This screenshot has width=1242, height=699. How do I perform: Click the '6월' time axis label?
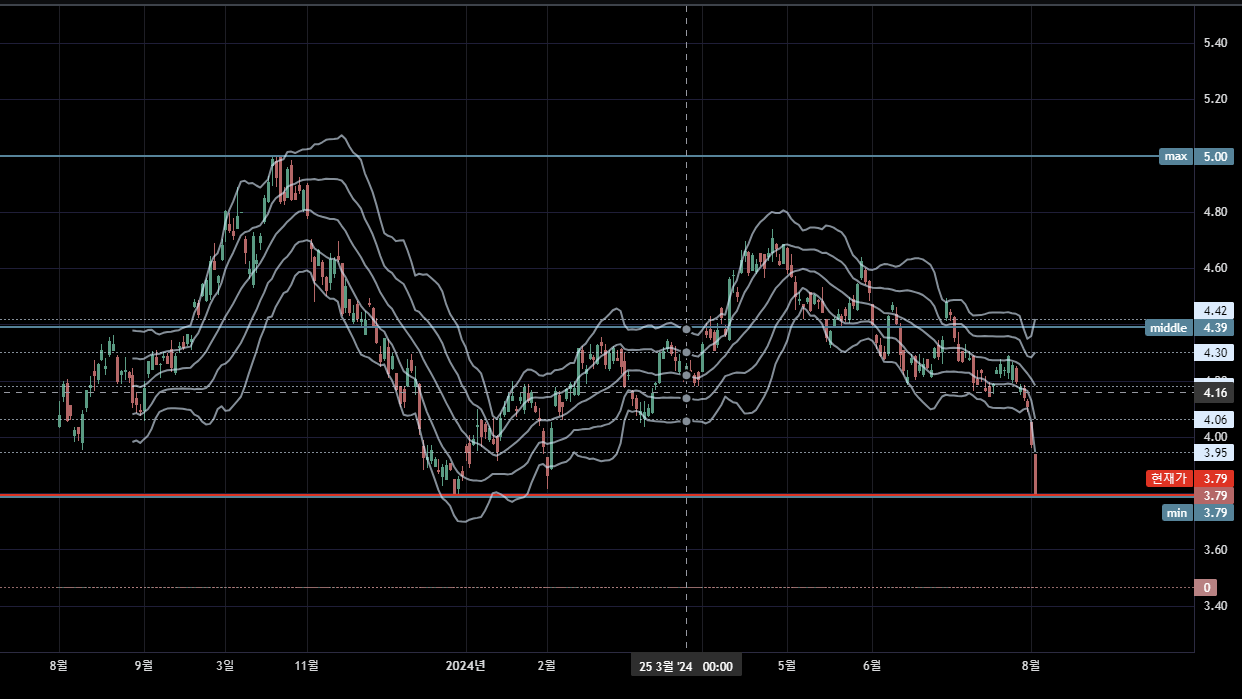873,665
